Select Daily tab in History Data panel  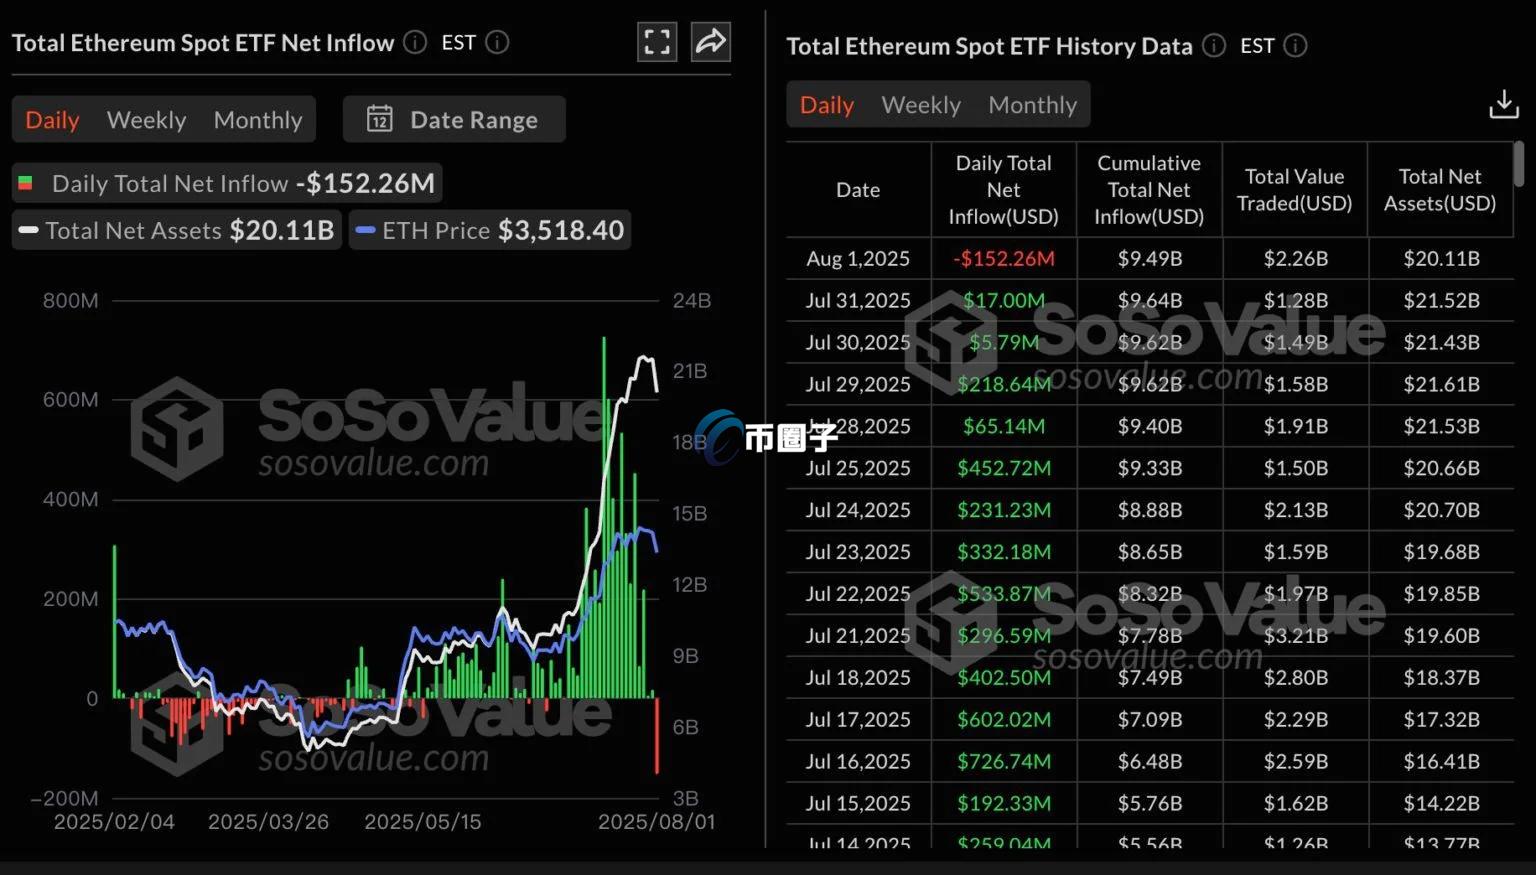click(x=826, y=104)
